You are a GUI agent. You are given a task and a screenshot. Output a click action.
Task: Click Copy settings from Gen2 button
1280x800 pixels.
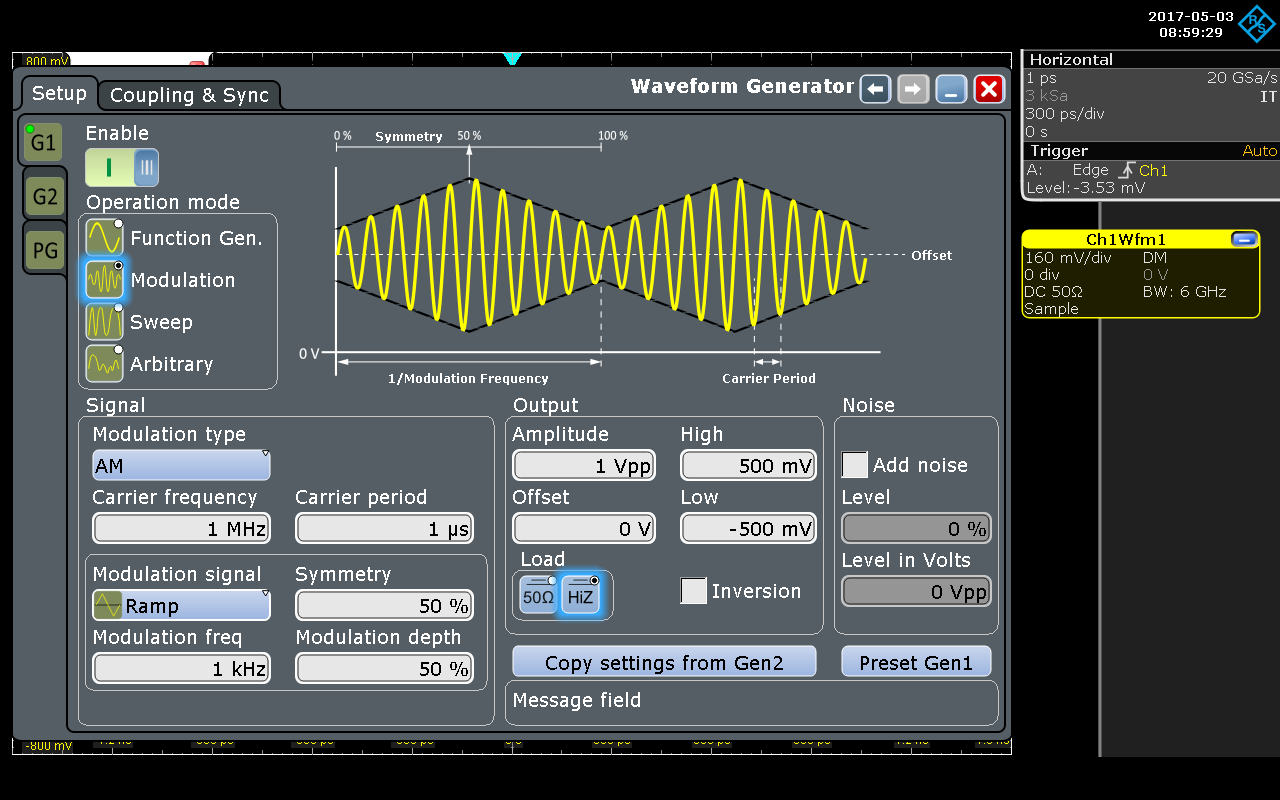664,662
